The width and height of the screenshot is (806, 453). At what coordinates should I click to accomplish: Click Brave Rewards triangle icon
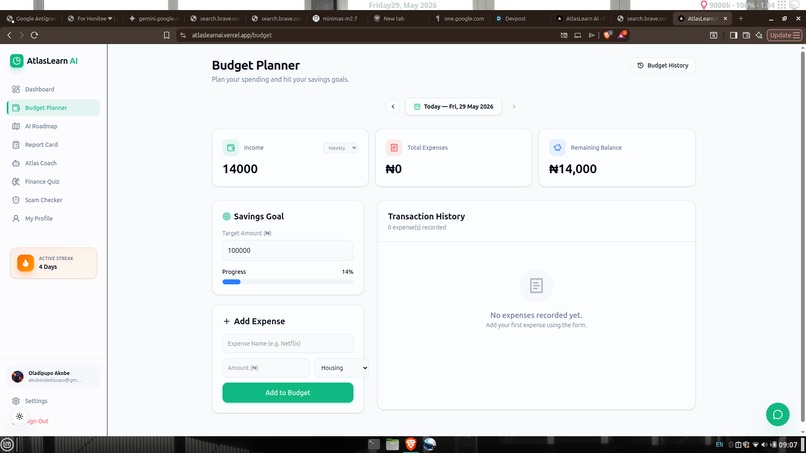coord(622,35)
